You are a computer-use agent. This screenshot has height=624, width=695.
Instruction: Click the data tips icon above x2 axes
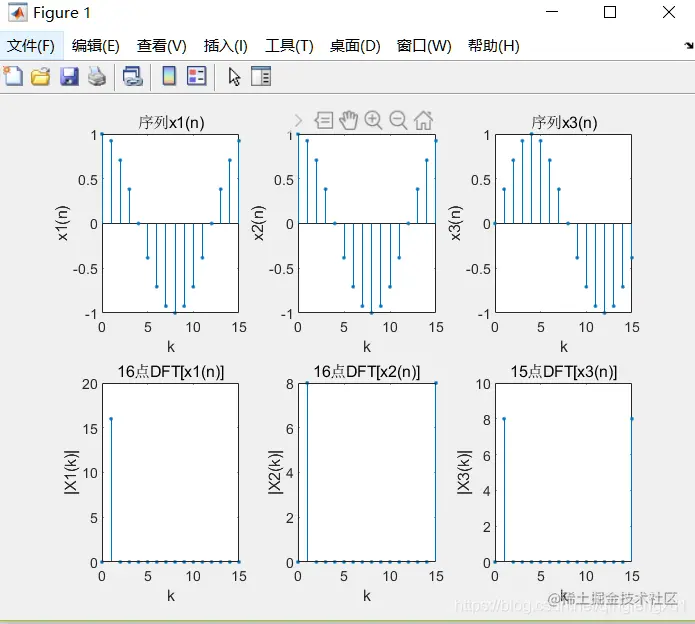pos(324,120)
